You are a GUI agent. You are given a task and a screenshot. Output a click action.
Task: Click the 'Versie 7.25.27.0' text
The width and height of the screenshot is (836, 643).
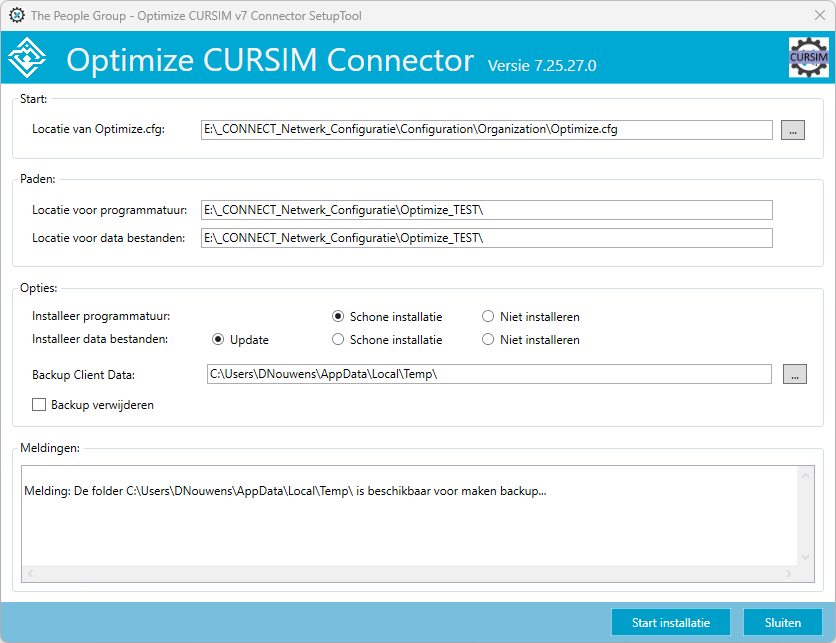[x=542, y=66]
